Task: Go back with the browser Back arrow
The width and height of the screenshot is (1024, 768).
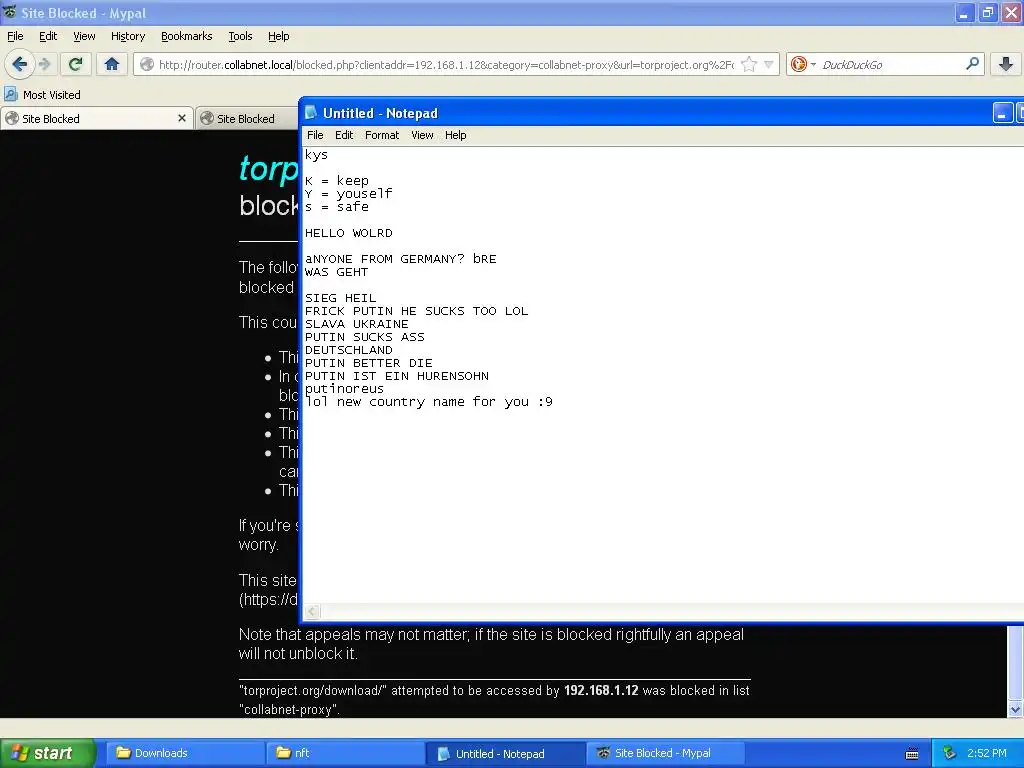Action: (x=19, y=64)
